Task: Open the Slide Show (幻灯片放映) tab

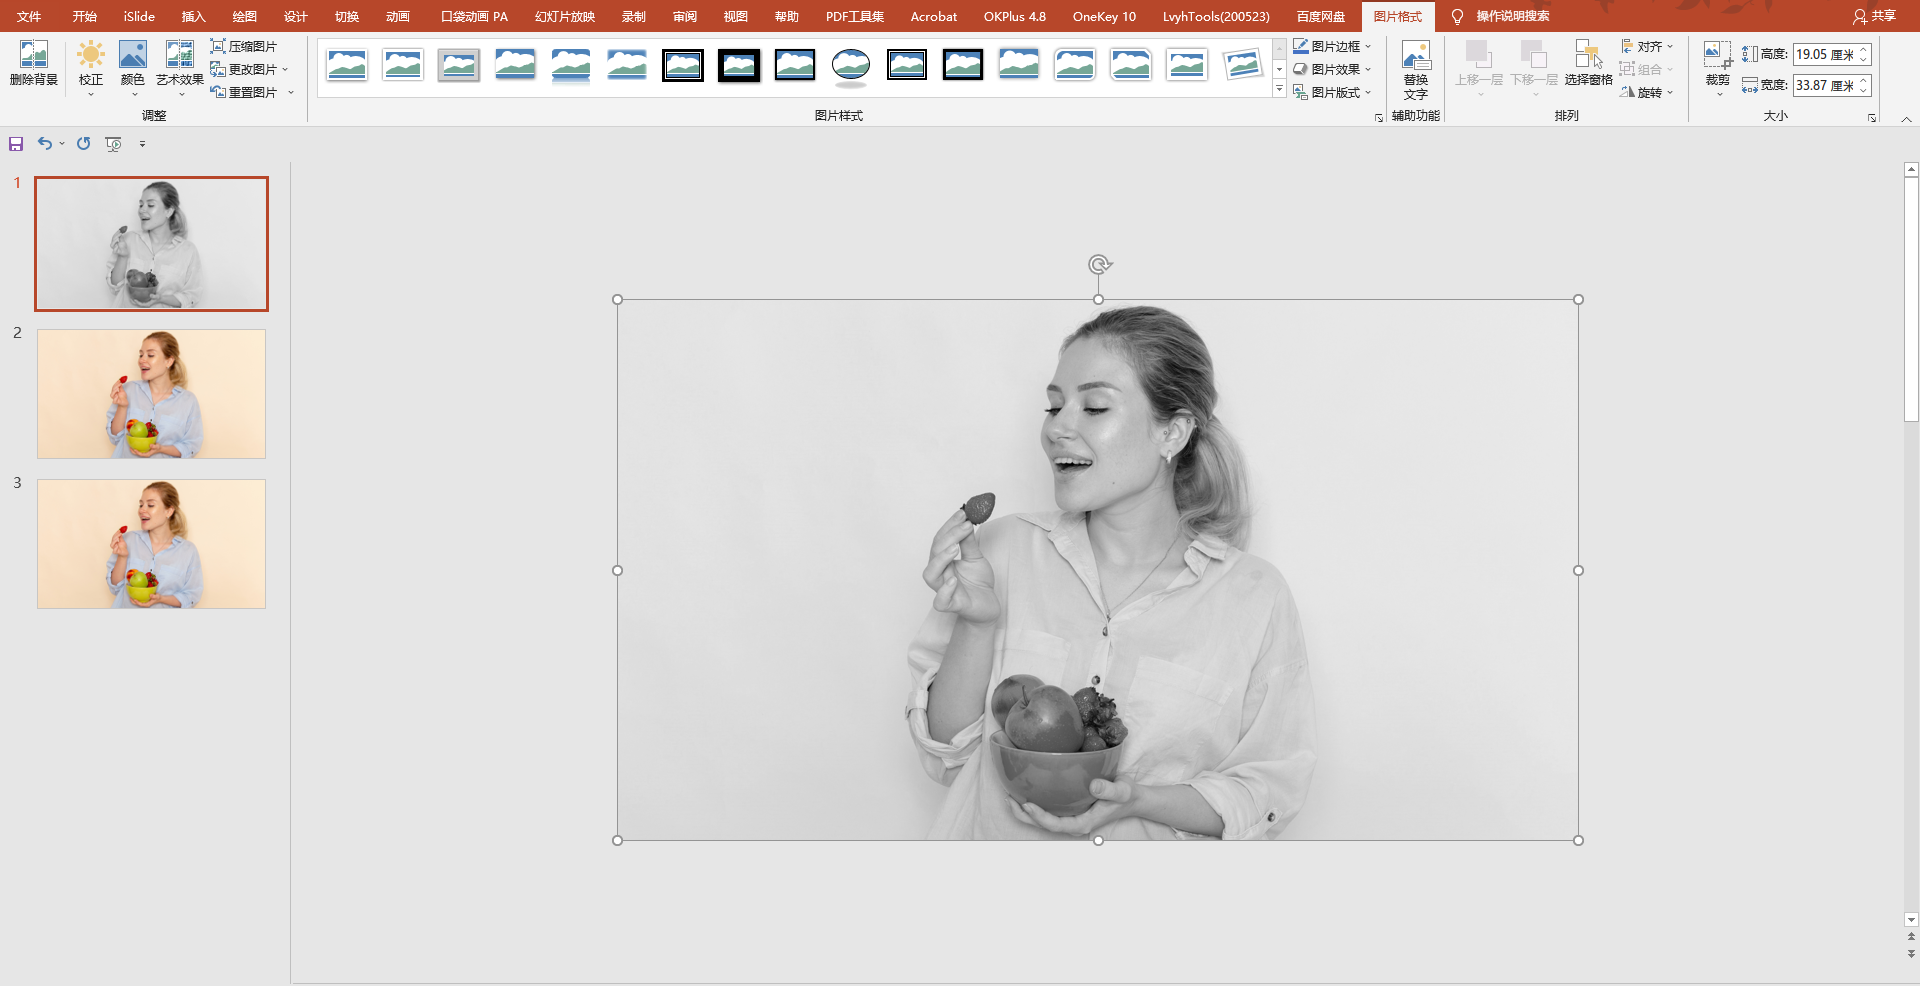Action: 565,16
